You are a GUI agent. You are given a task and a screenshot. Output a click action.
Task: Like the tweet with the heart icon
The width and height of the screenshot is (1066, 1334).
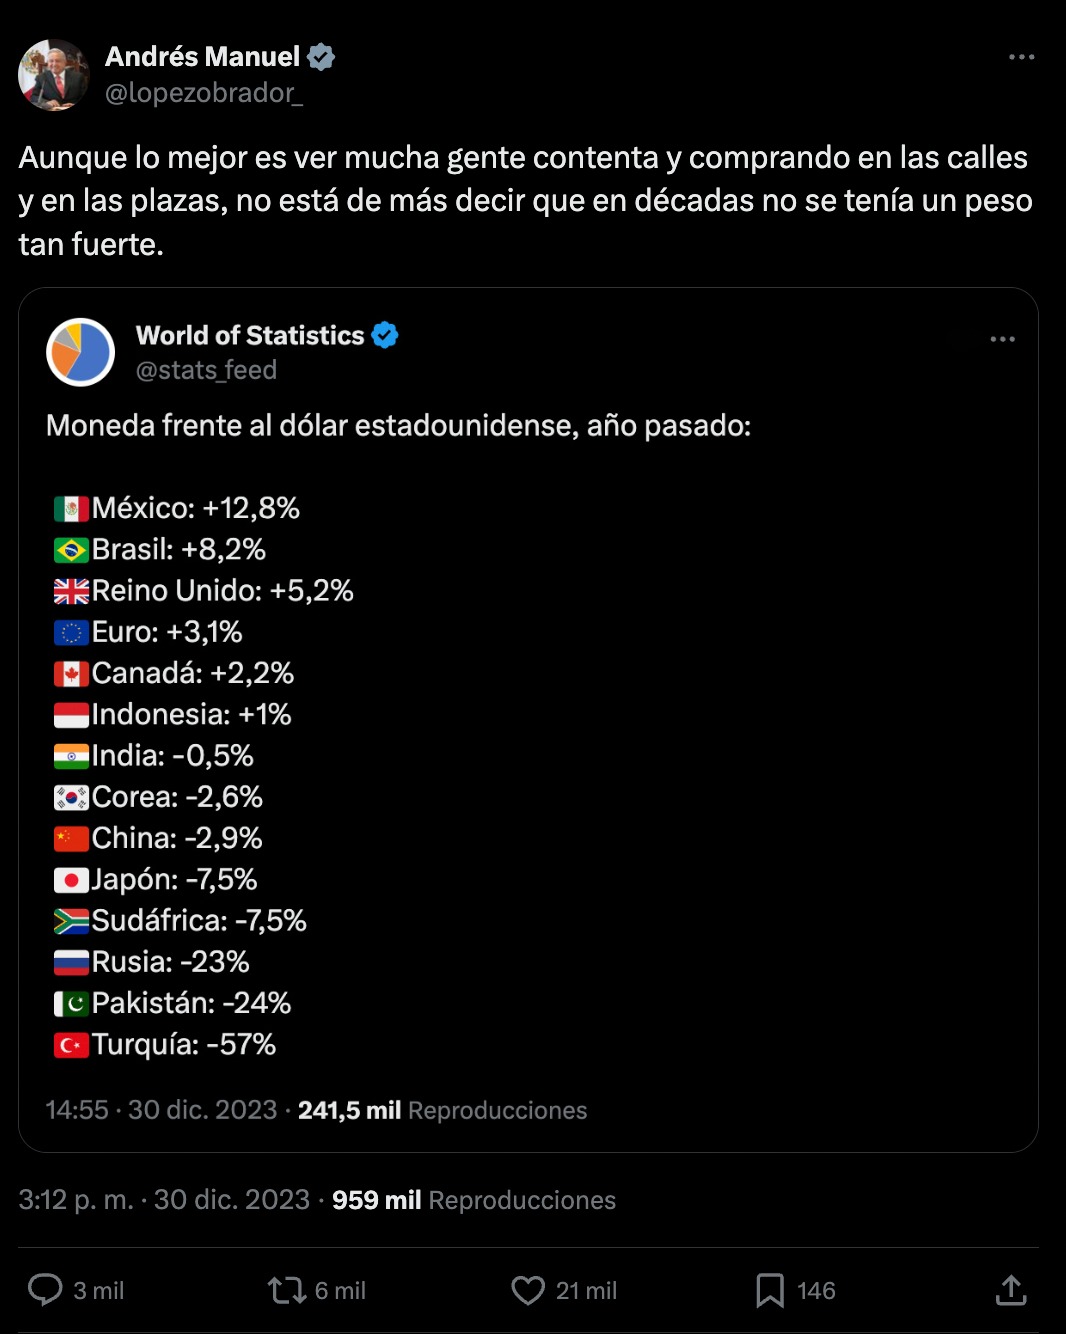coord(528,1290)
